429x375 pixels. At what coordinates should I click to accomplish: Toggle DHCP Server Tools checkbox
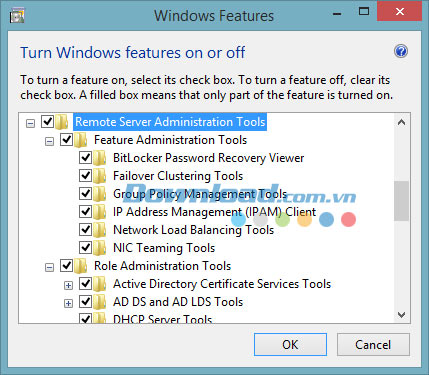pyautogui.click(x=85, y=318)
